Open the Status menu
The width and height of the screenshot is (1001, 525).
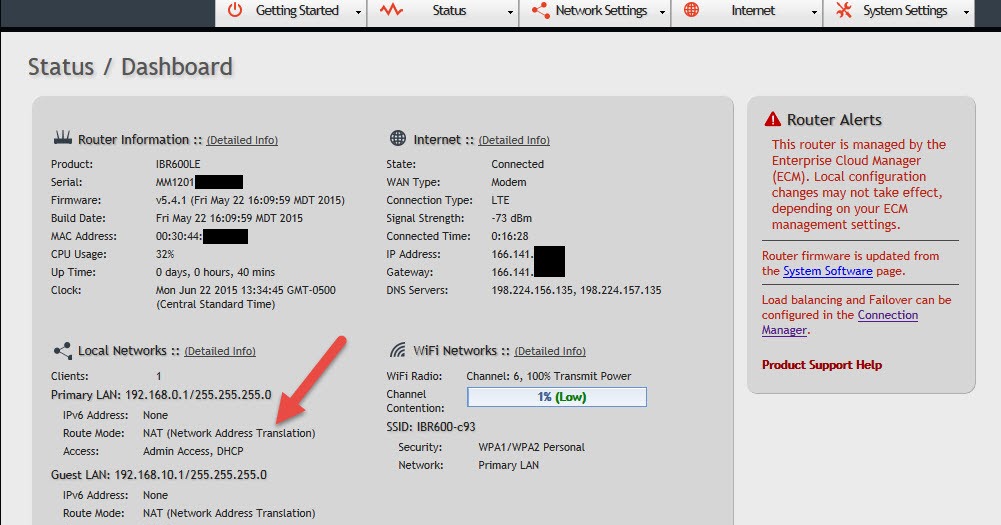point(443,12)
